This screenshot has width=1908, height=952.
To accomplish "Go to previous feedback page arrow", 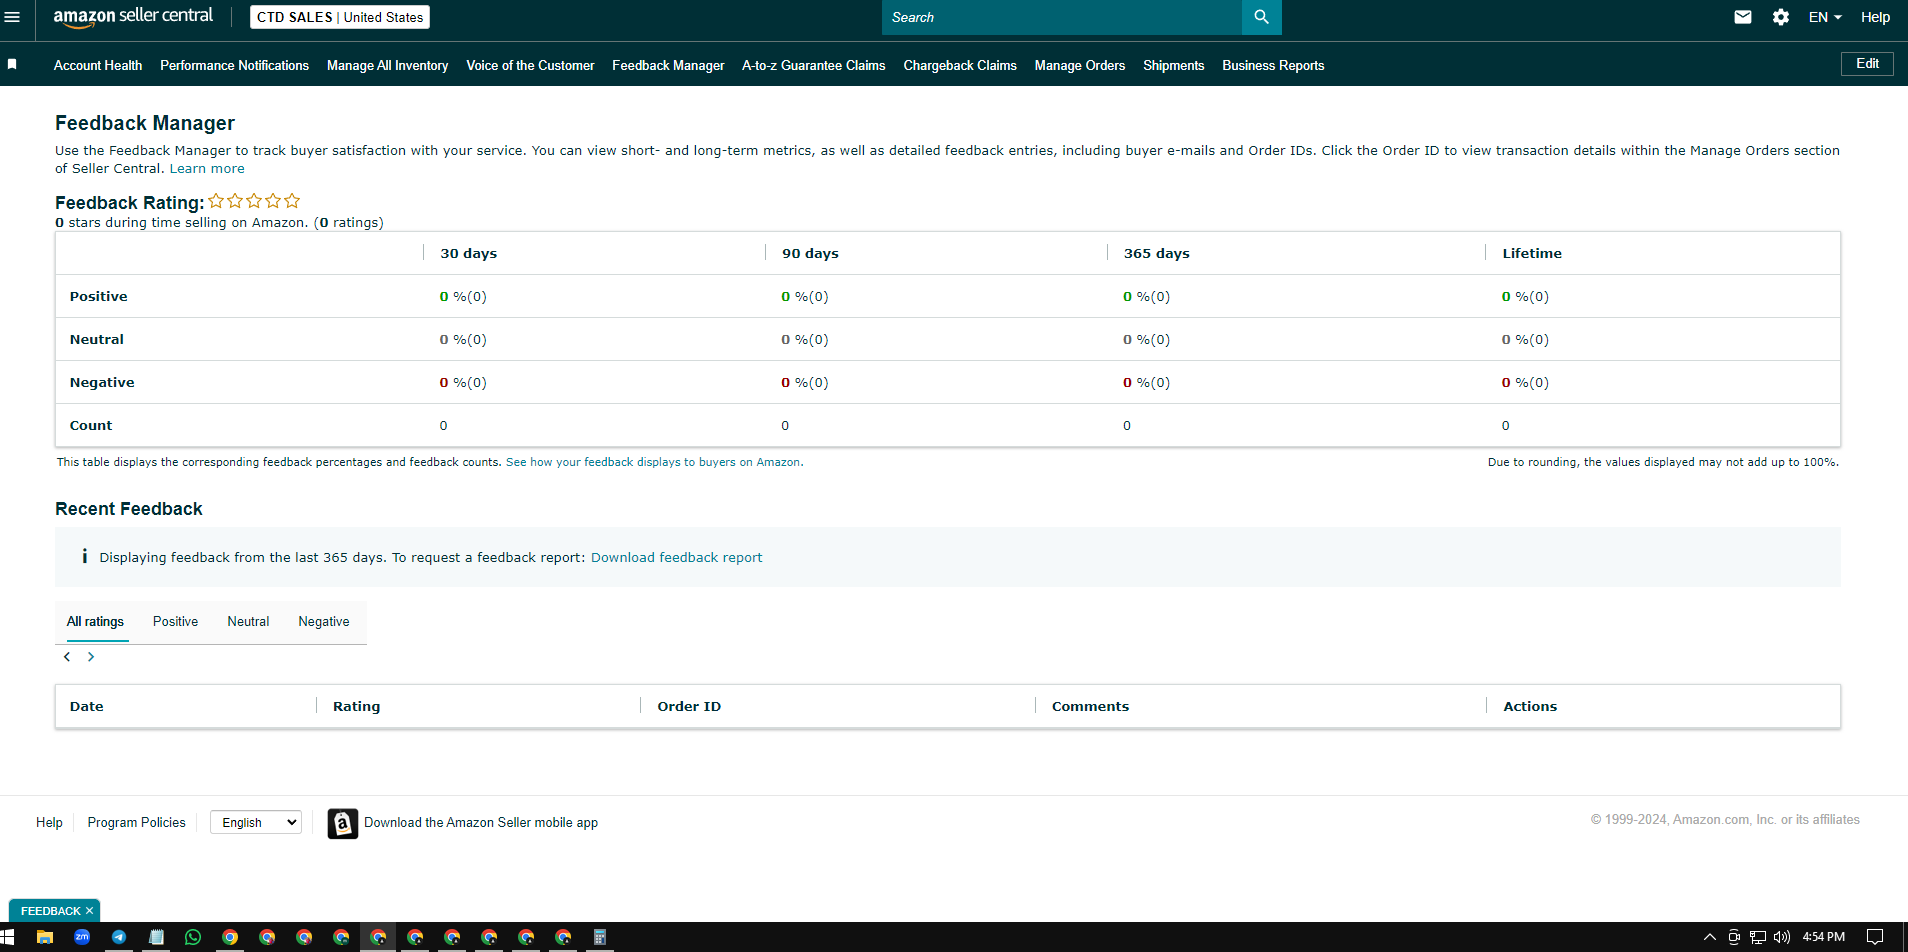I will (x=67, y=657).
